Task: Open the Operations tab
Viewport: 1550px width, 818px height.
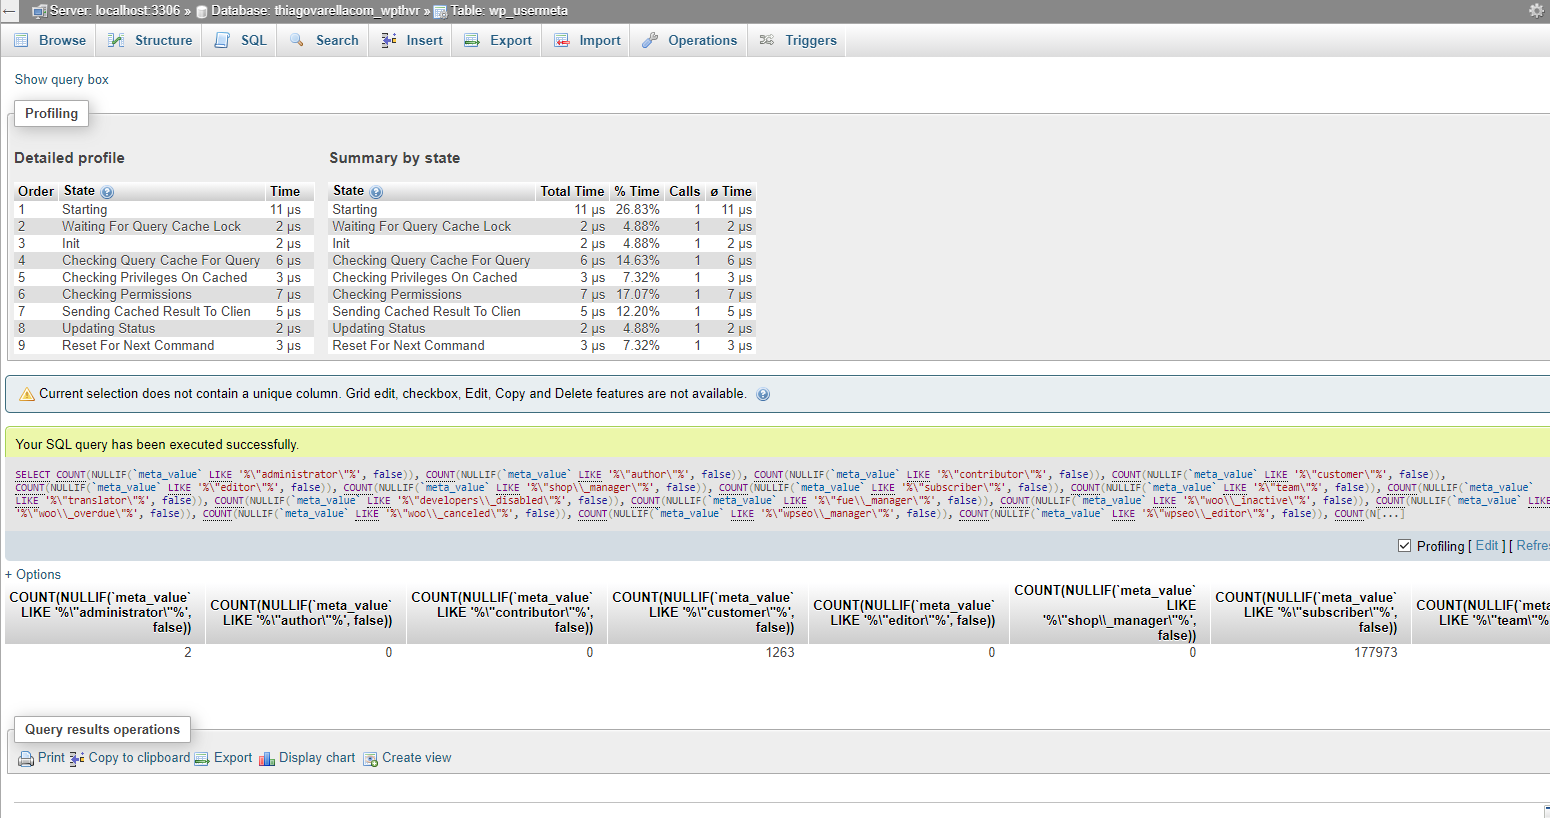Action: pyautogui.click(x=689, y=40)
